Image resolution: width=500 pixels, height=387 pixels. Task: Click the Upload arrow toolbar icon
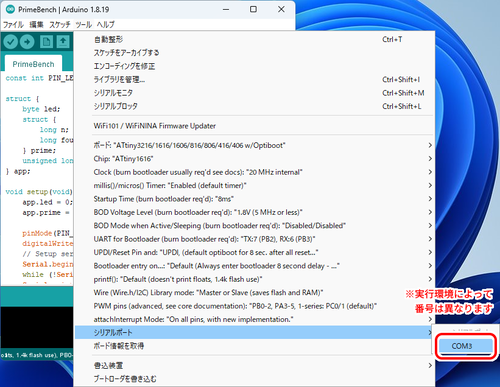click(27, 42)
